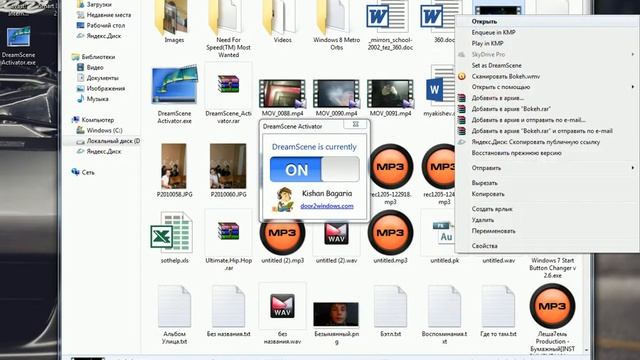Select the P2010058.JPG photo thumbnail
Image resolution: width=640 pixels, height=360 pixels.
pyautogui.click(x=174, y=166)
